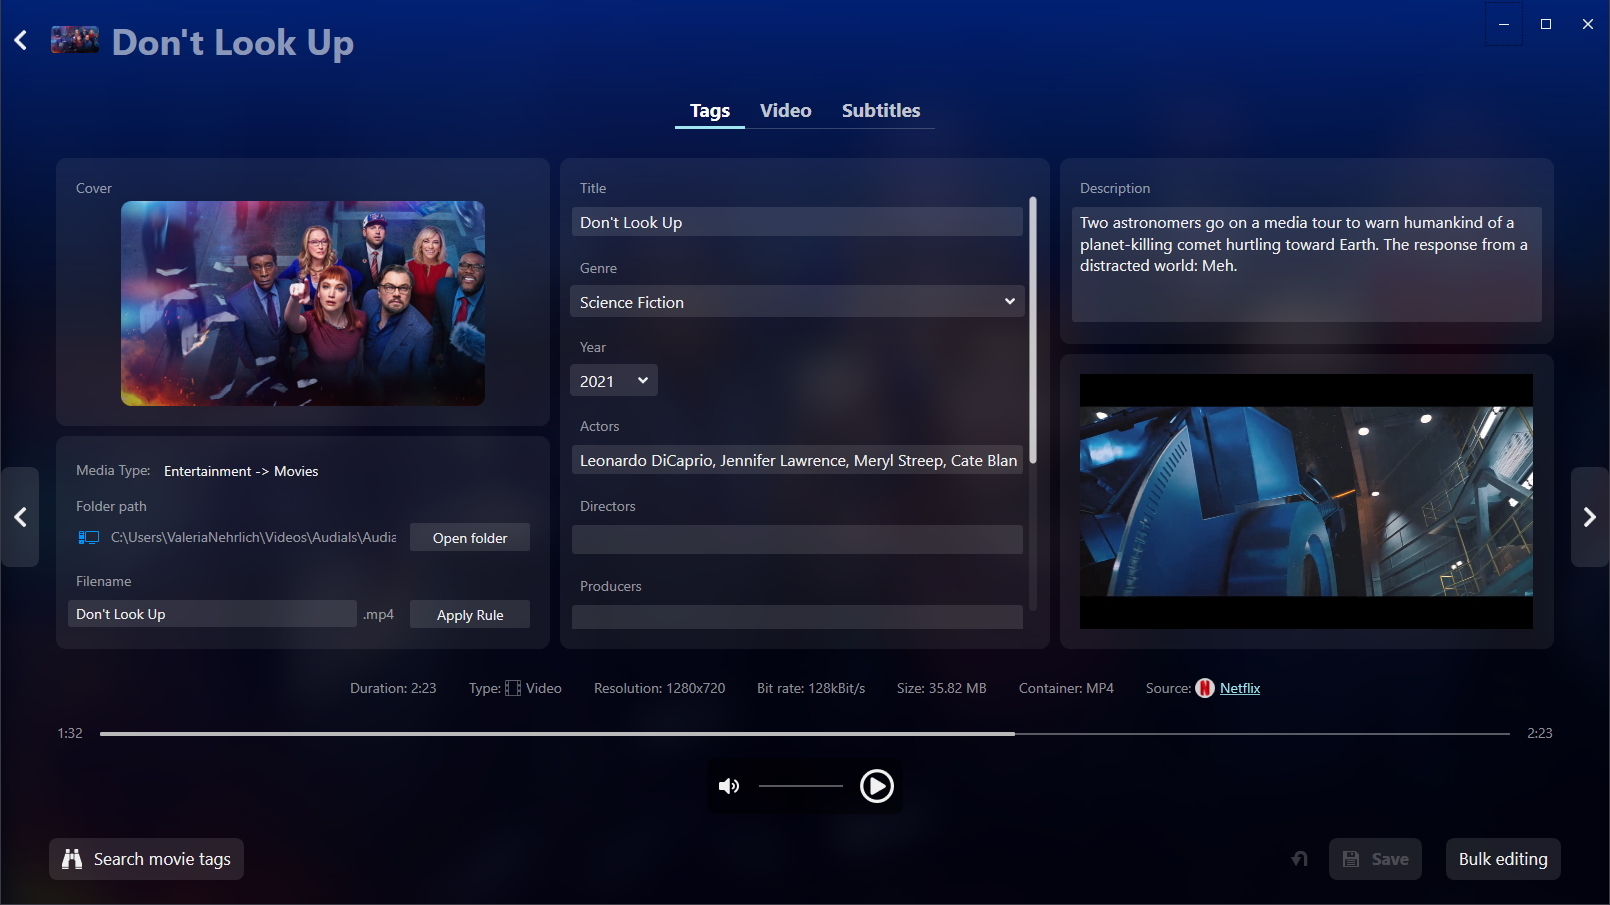Select the Tags tab
Viewport: 1610px width, 905px height.
point(709,111)
